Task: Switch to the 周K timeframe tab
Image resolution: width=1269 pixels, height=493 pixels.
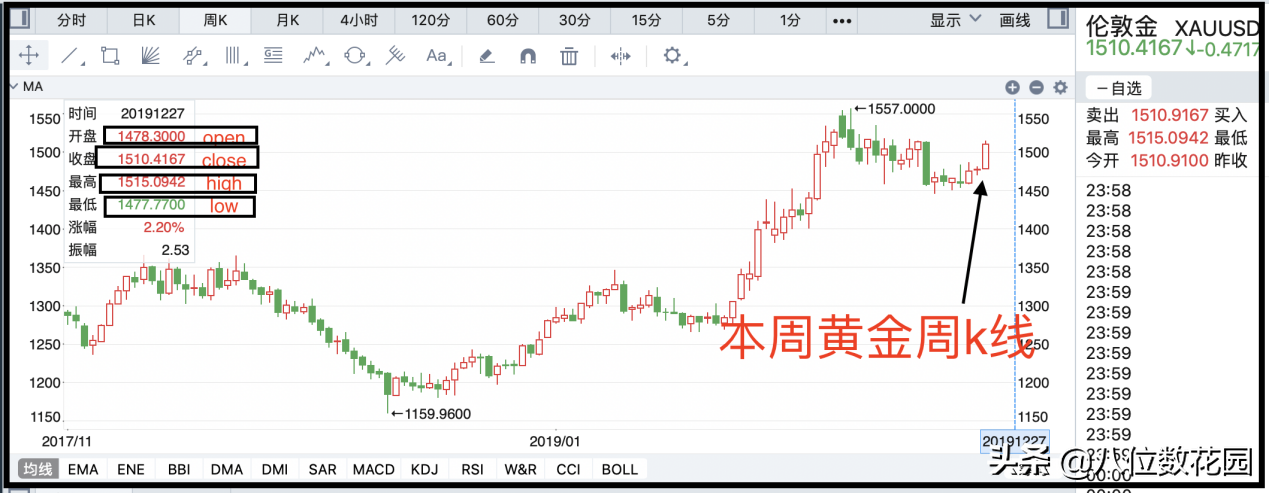Action: [x=216, y=20]
